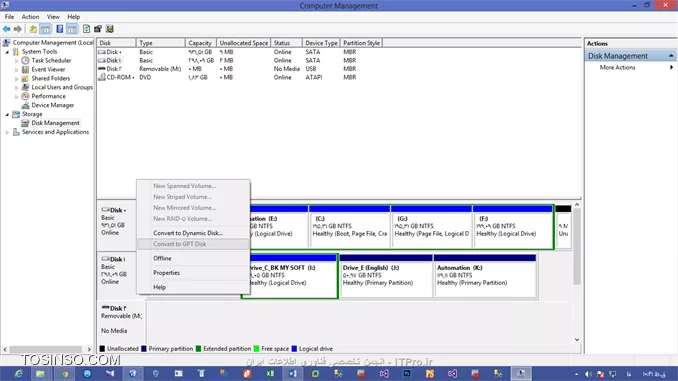This screenshot has width=678, height=381.
Task: Show hidden tray icons arrow
Action: point(576,374)
